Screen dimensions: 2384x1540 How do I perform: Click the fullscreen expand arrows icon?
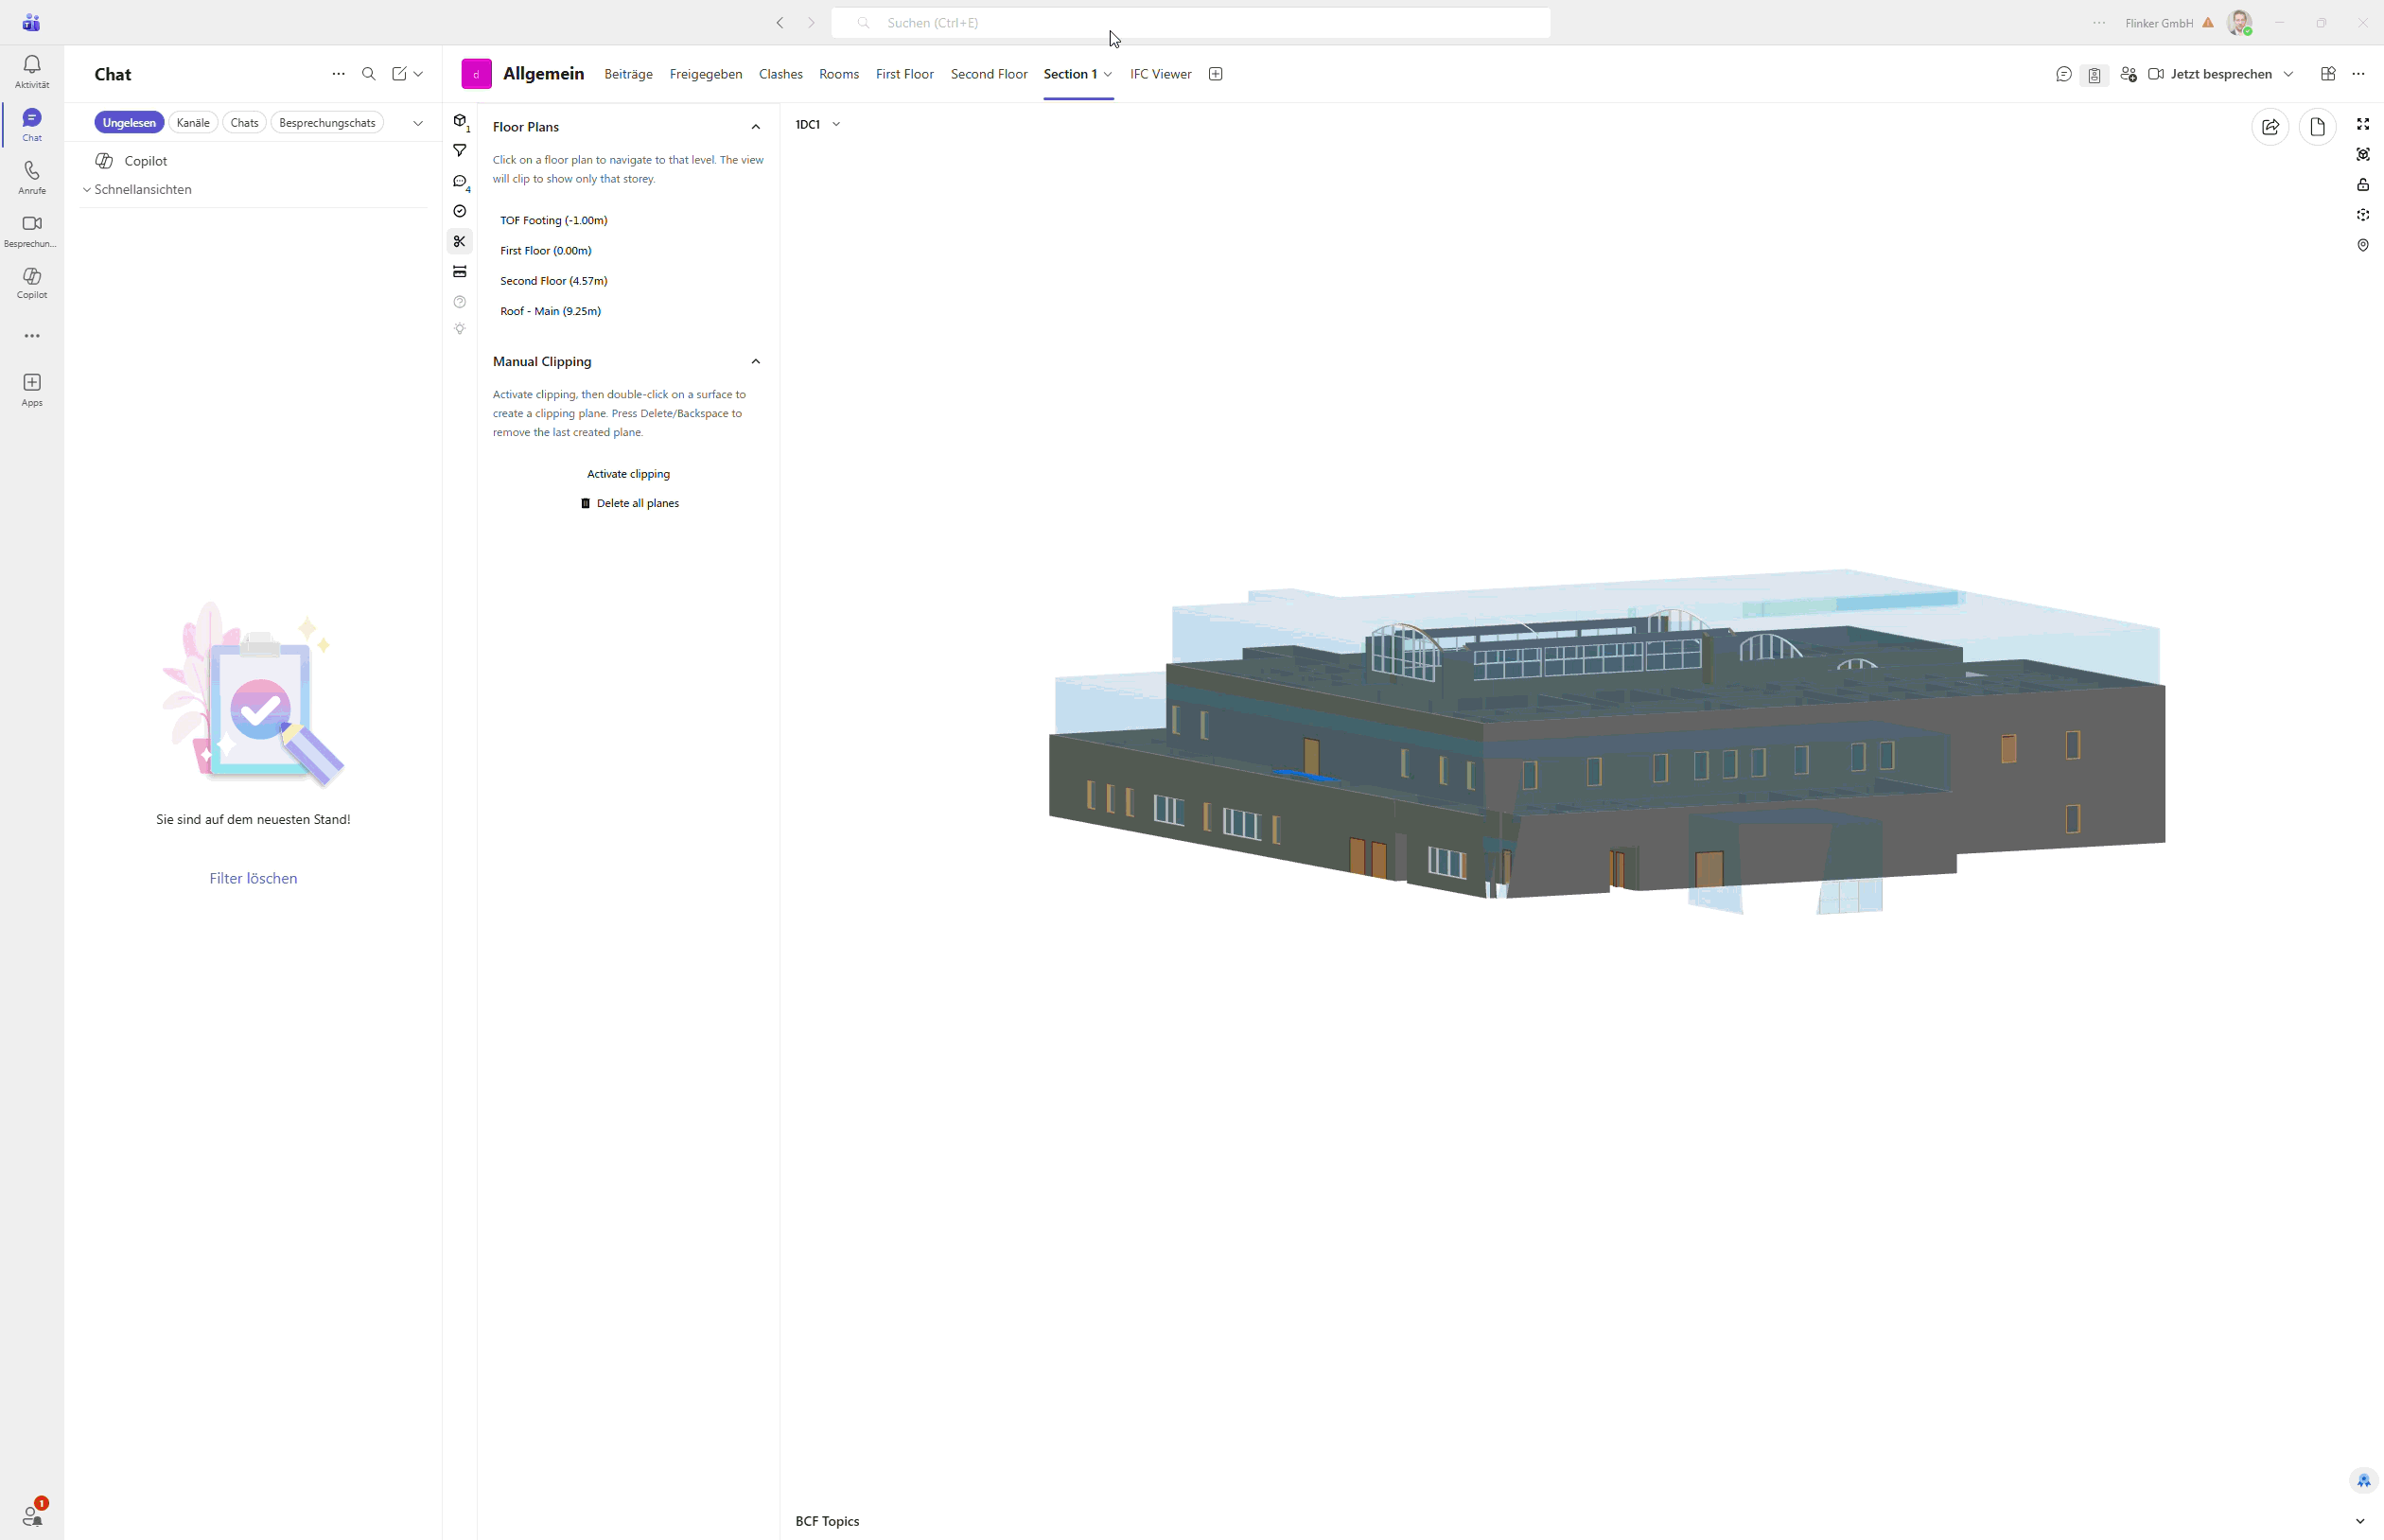pyautogui.click(x=2363, y=124)
